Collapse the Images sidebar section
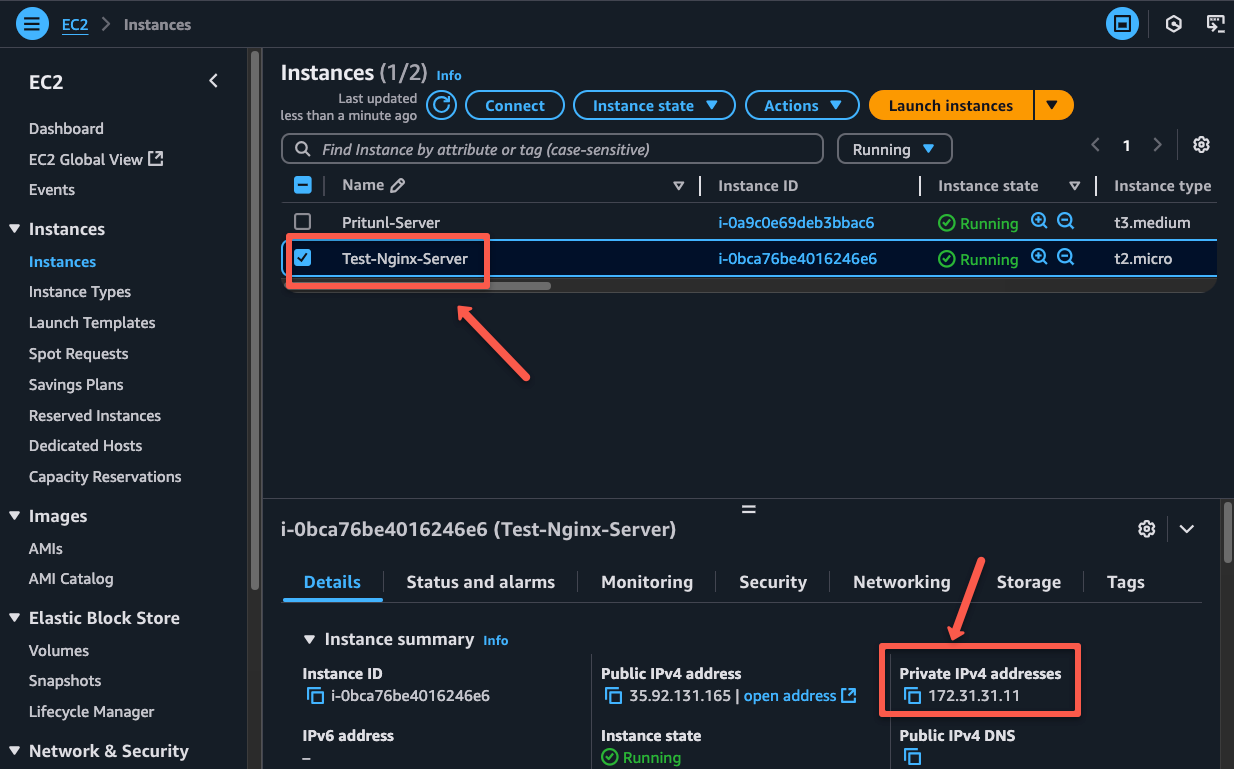This screenshot has height=769, width=1234. click(14, 516)
